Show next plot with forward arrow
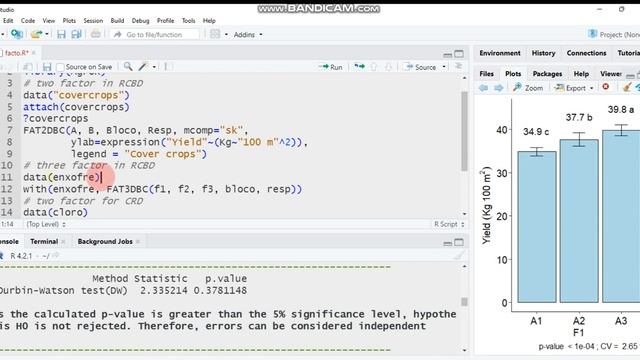The image size is (640, 360). point(498,88)
